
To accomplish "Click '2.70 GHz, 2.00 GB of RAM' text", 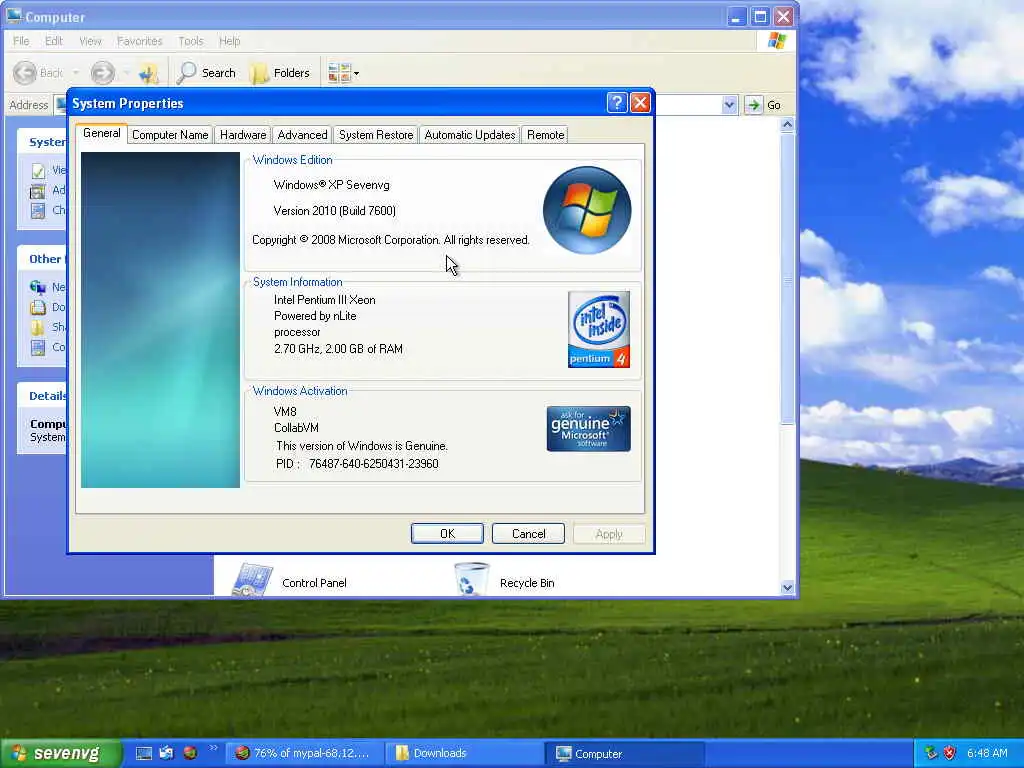I will (x=338, y=349).
